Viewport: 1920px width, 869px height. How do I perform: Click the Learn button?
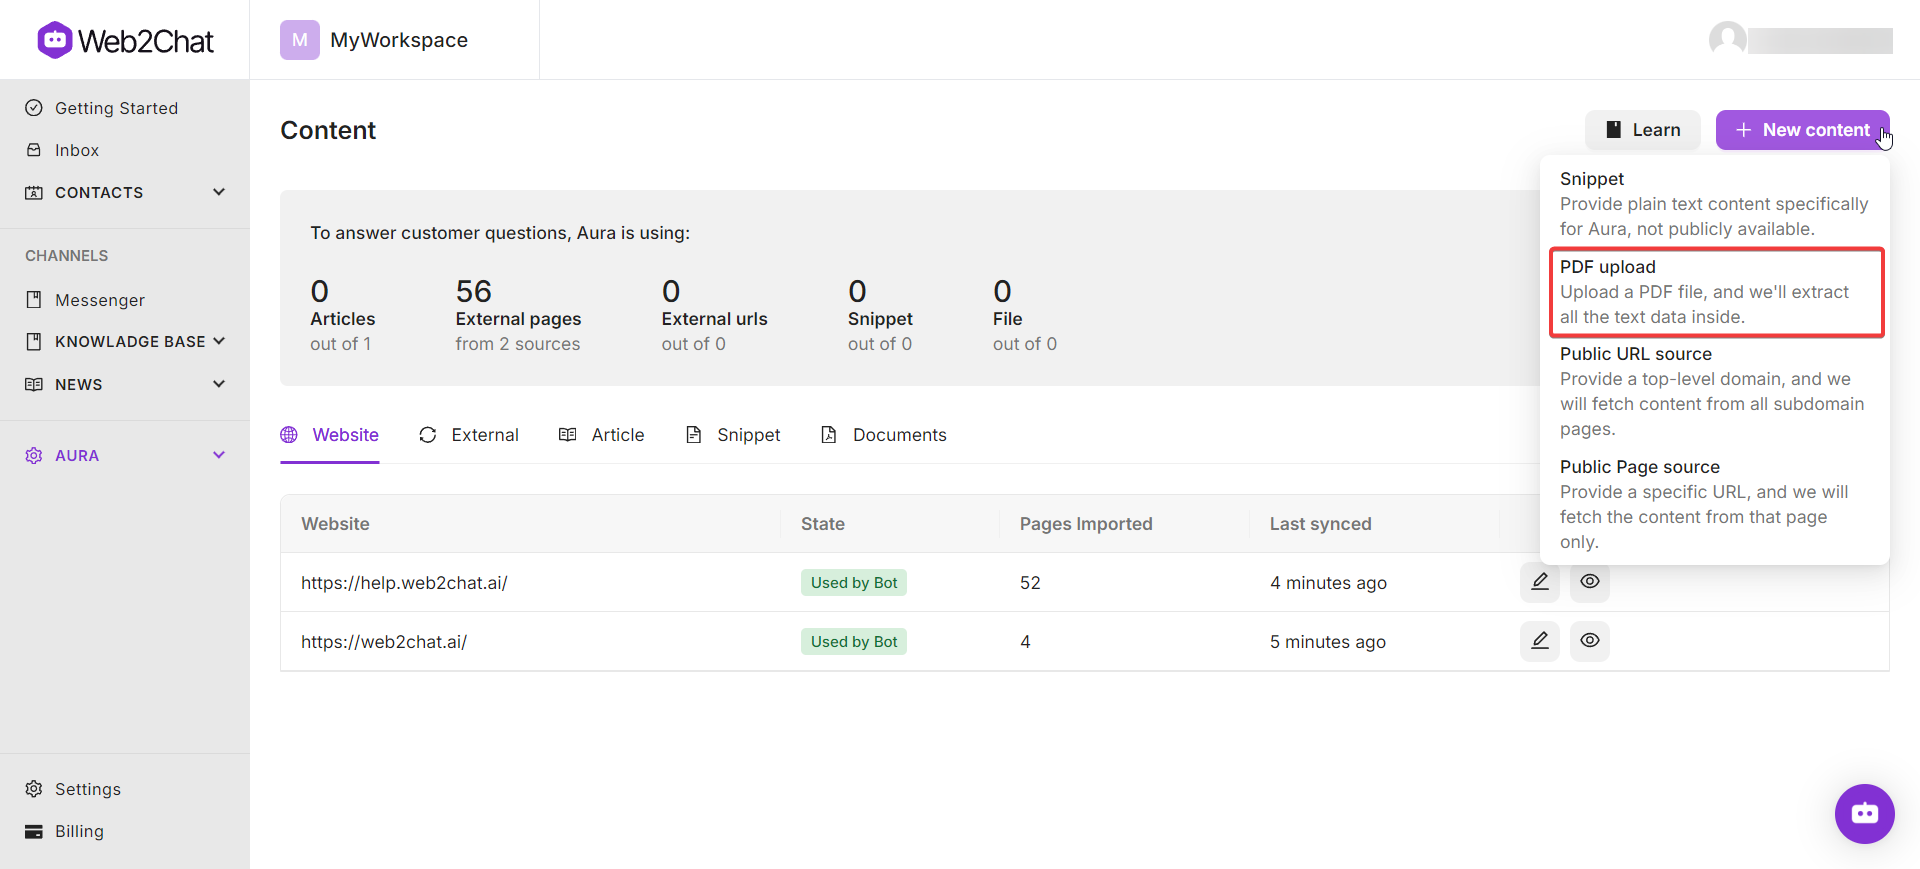[1643, 130]
